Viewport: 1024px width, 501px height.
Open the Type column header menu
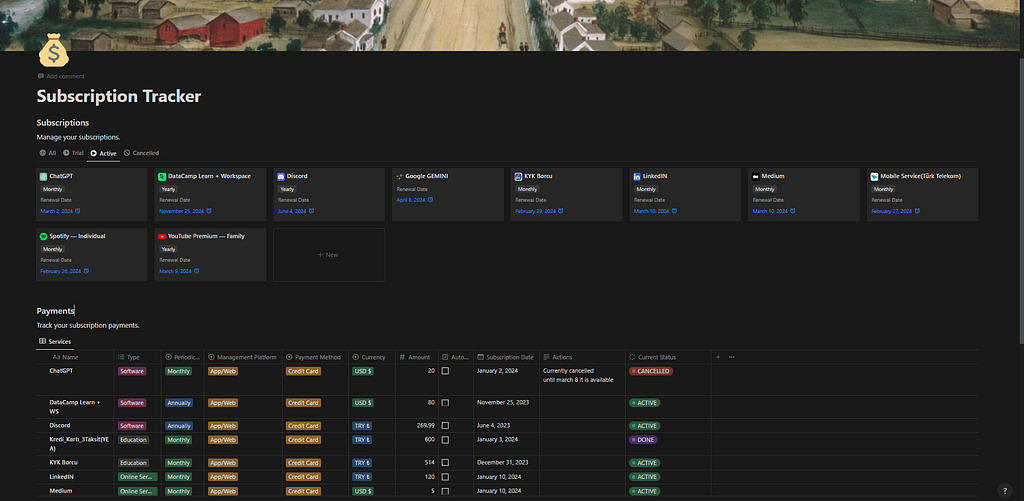coord(137,357)
